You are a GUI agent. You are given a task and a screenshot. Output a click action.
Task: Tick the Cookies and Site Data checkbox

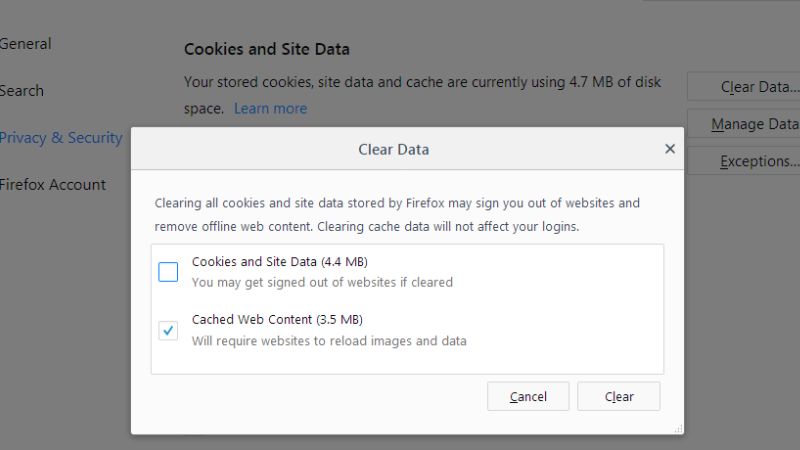[168, 272]
